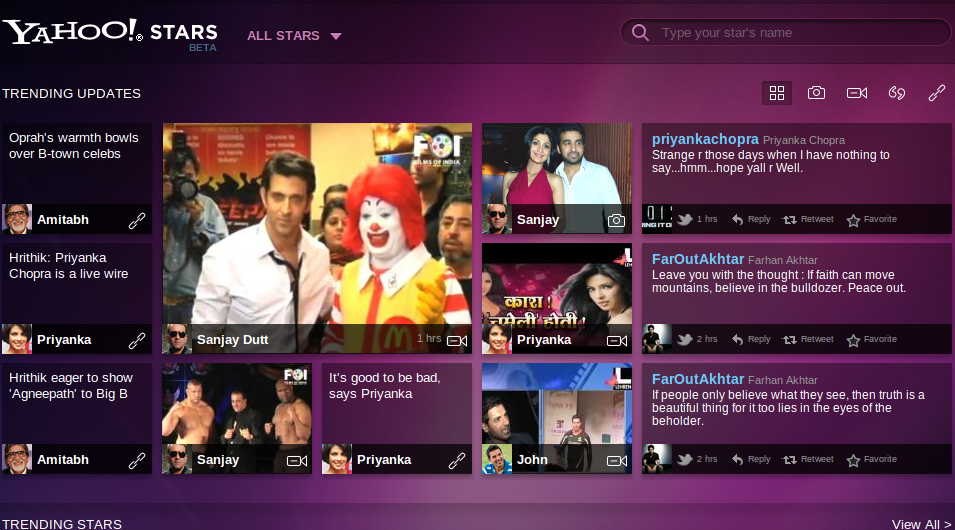Open link icon on Agneepath Big B card

tap(137, 461)
